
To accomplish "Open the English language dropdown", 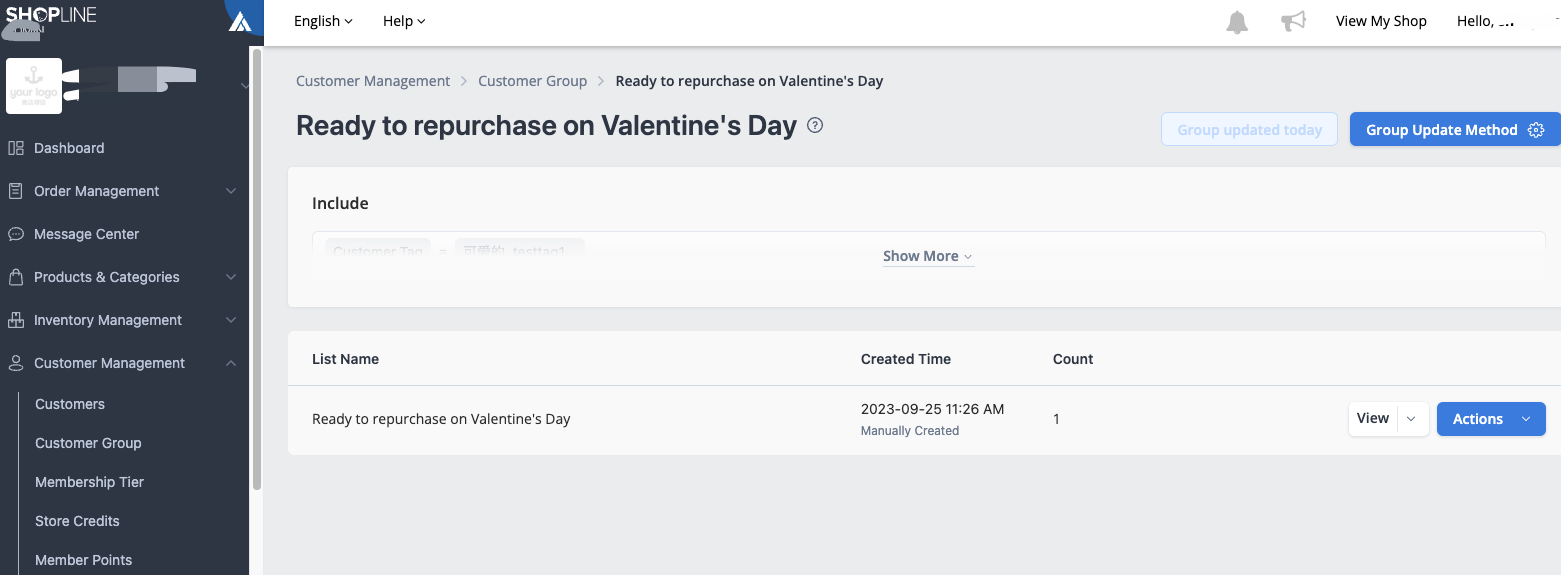I will click(x=323, y=21).
